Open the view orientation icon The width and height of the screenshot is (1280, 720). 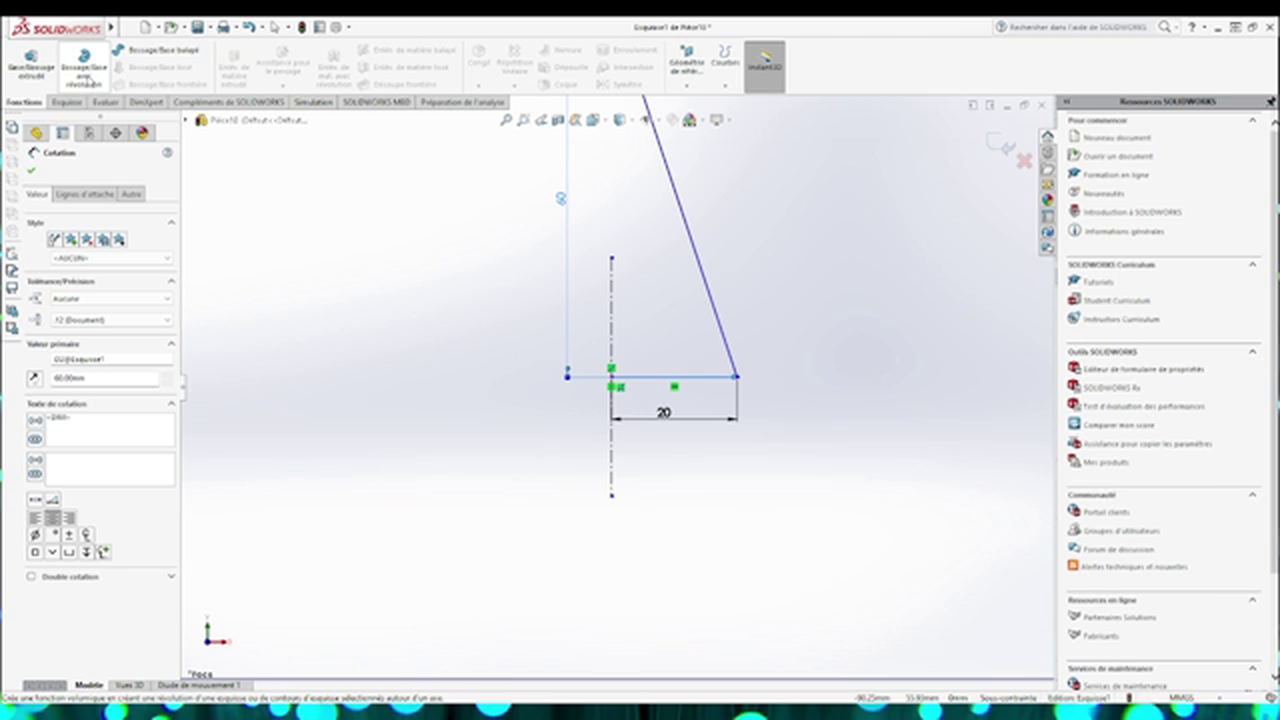tap(620, 119)
